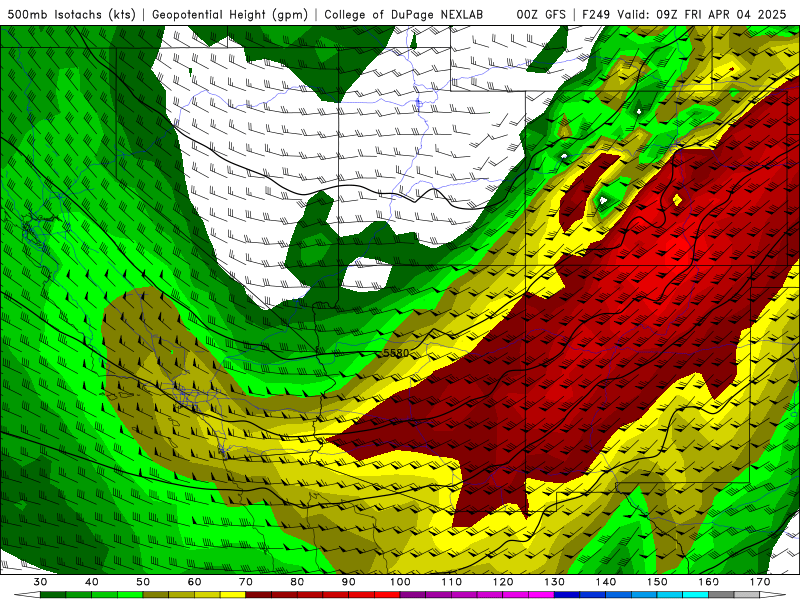800x600 pixels.
Task: Select the dark gray 160-165 kt legend swatch
Action: (x=721, y=595)
